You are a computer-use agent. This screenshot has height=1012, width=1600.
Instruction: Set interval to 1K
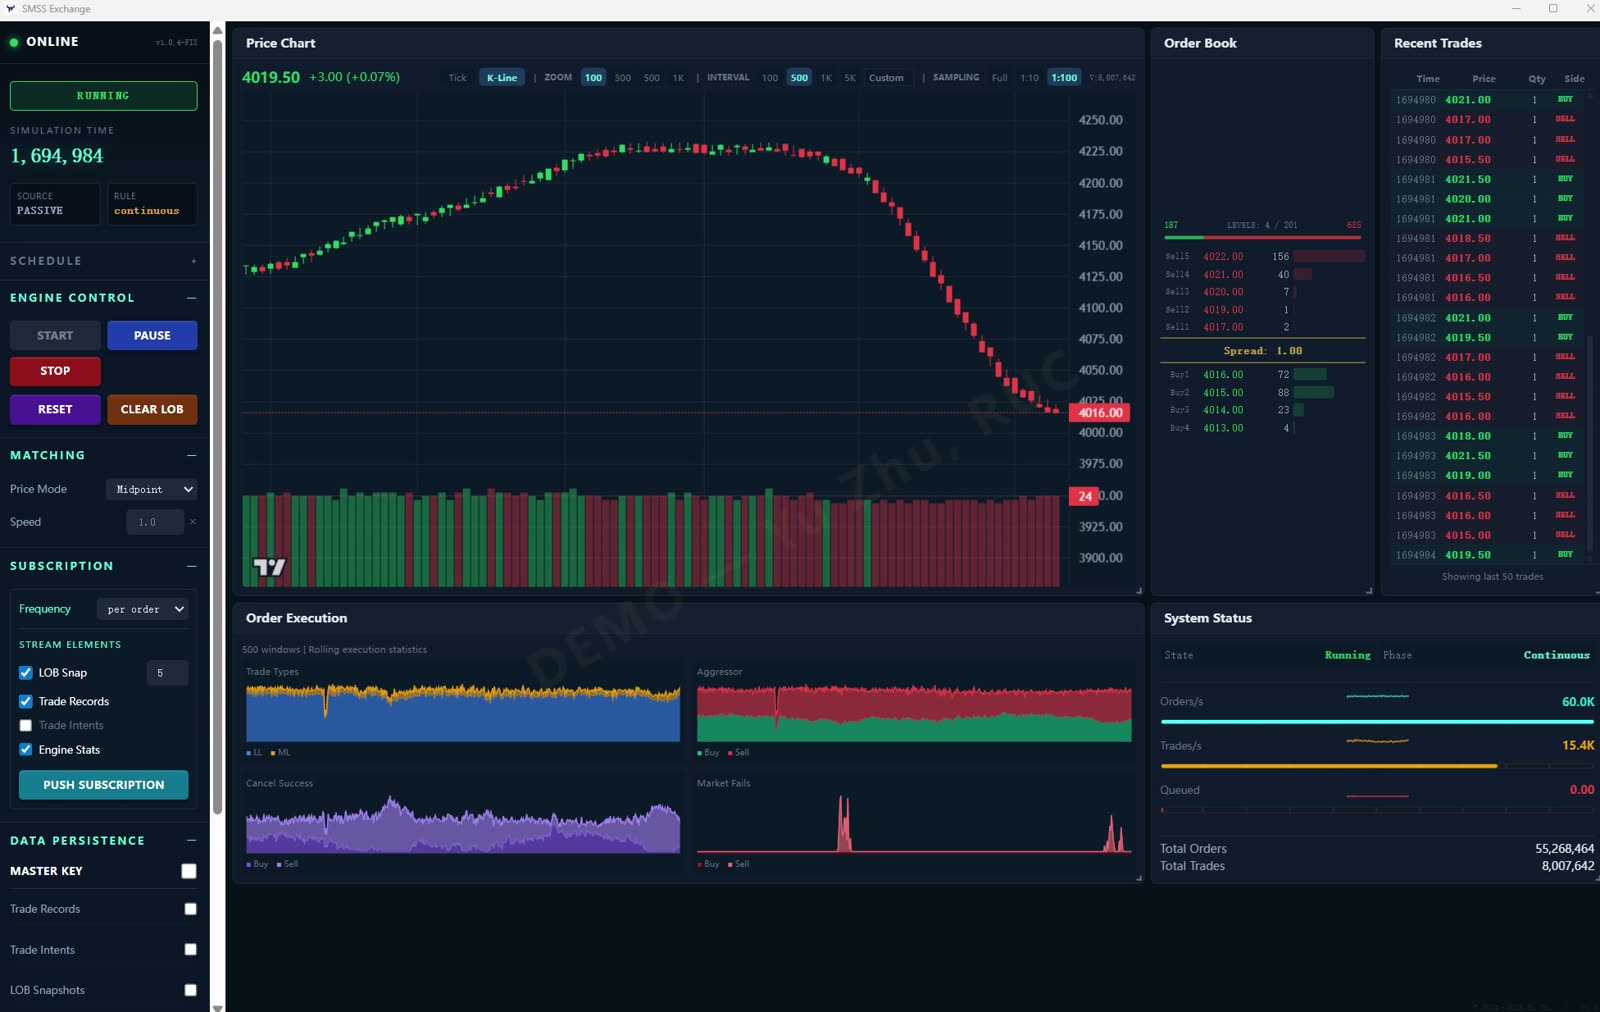[x=826, y=78]
